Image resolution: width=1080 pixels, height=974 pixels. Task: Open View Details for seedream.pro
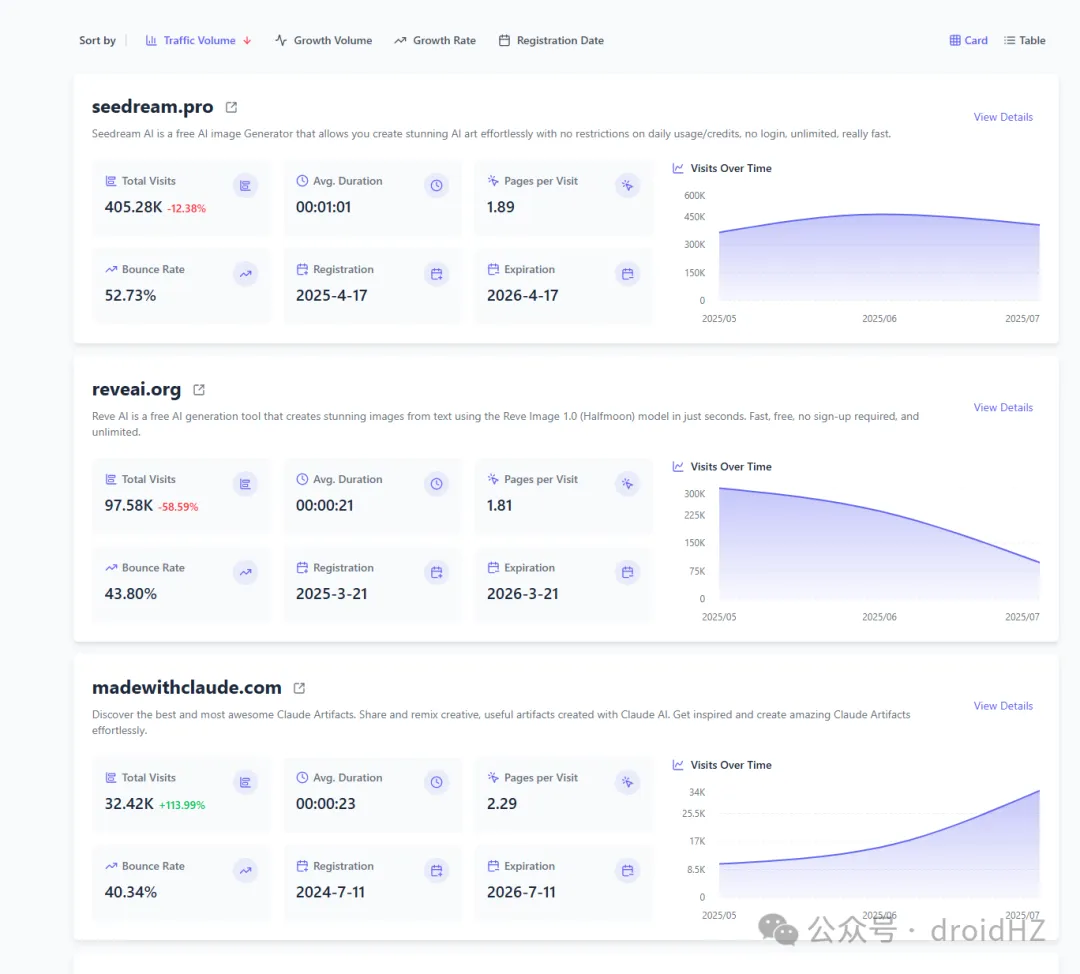click(x=1003, y=116)
